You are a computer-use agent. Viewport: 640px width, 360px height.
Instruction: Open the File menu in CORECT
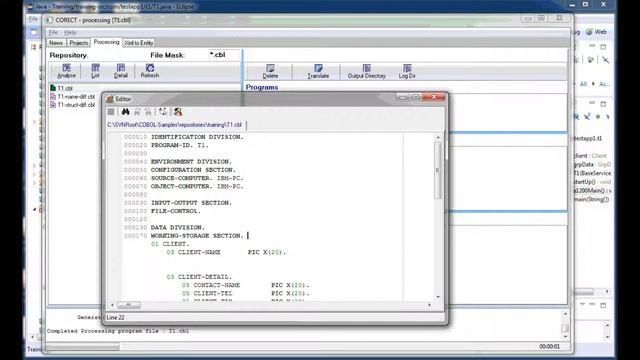click(53, 32)
